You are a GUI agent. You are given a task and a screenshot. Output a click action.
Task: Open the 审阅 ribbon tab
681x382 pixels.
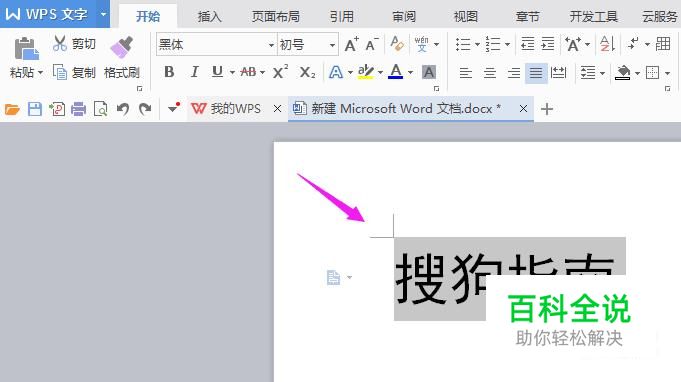pyautogui.click(x=404, y=16)
